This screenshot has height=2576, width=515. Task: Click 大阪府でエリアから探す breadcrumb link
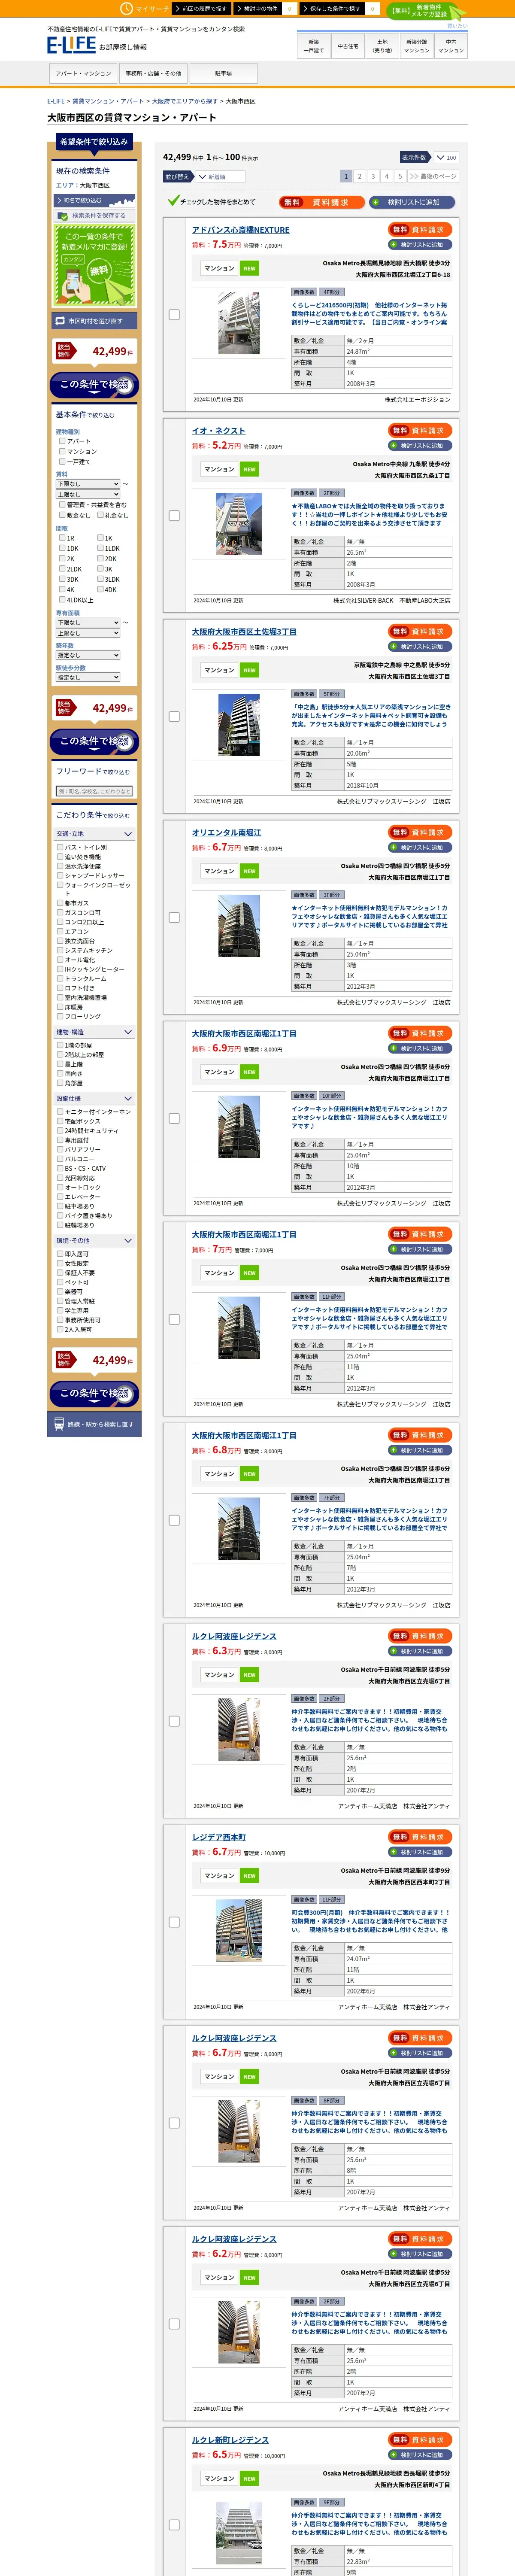(x=184, y=101)
